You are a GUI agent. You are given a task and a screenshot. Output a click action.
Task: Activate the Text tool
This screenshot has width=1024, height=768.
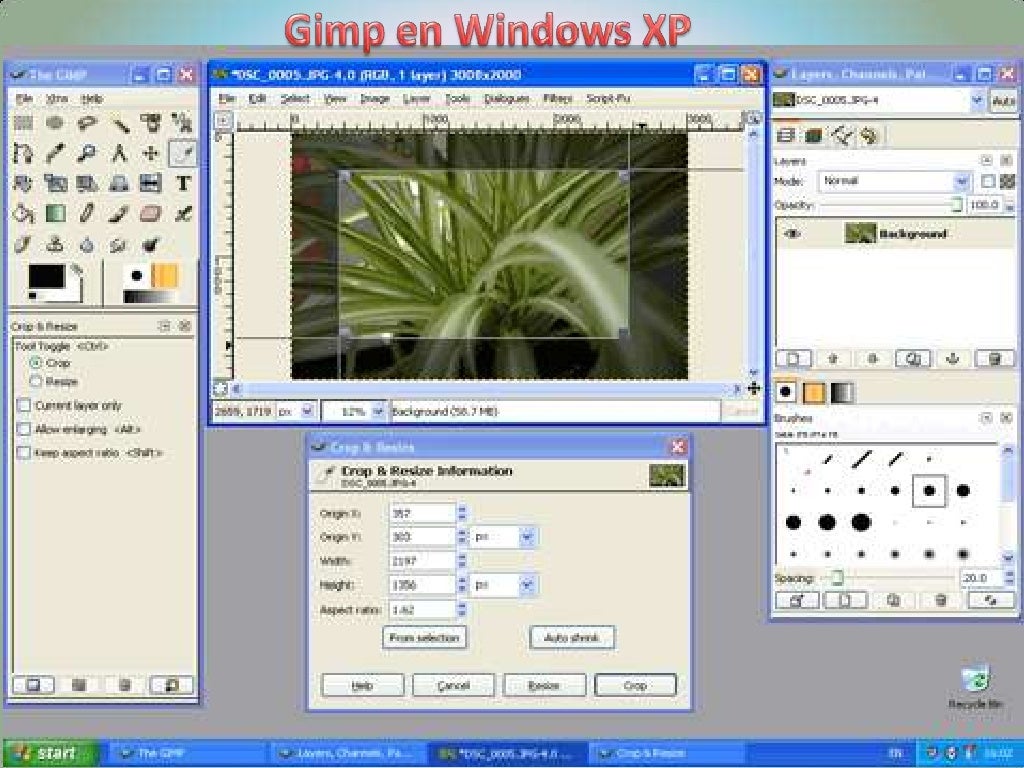coord(183,184)
